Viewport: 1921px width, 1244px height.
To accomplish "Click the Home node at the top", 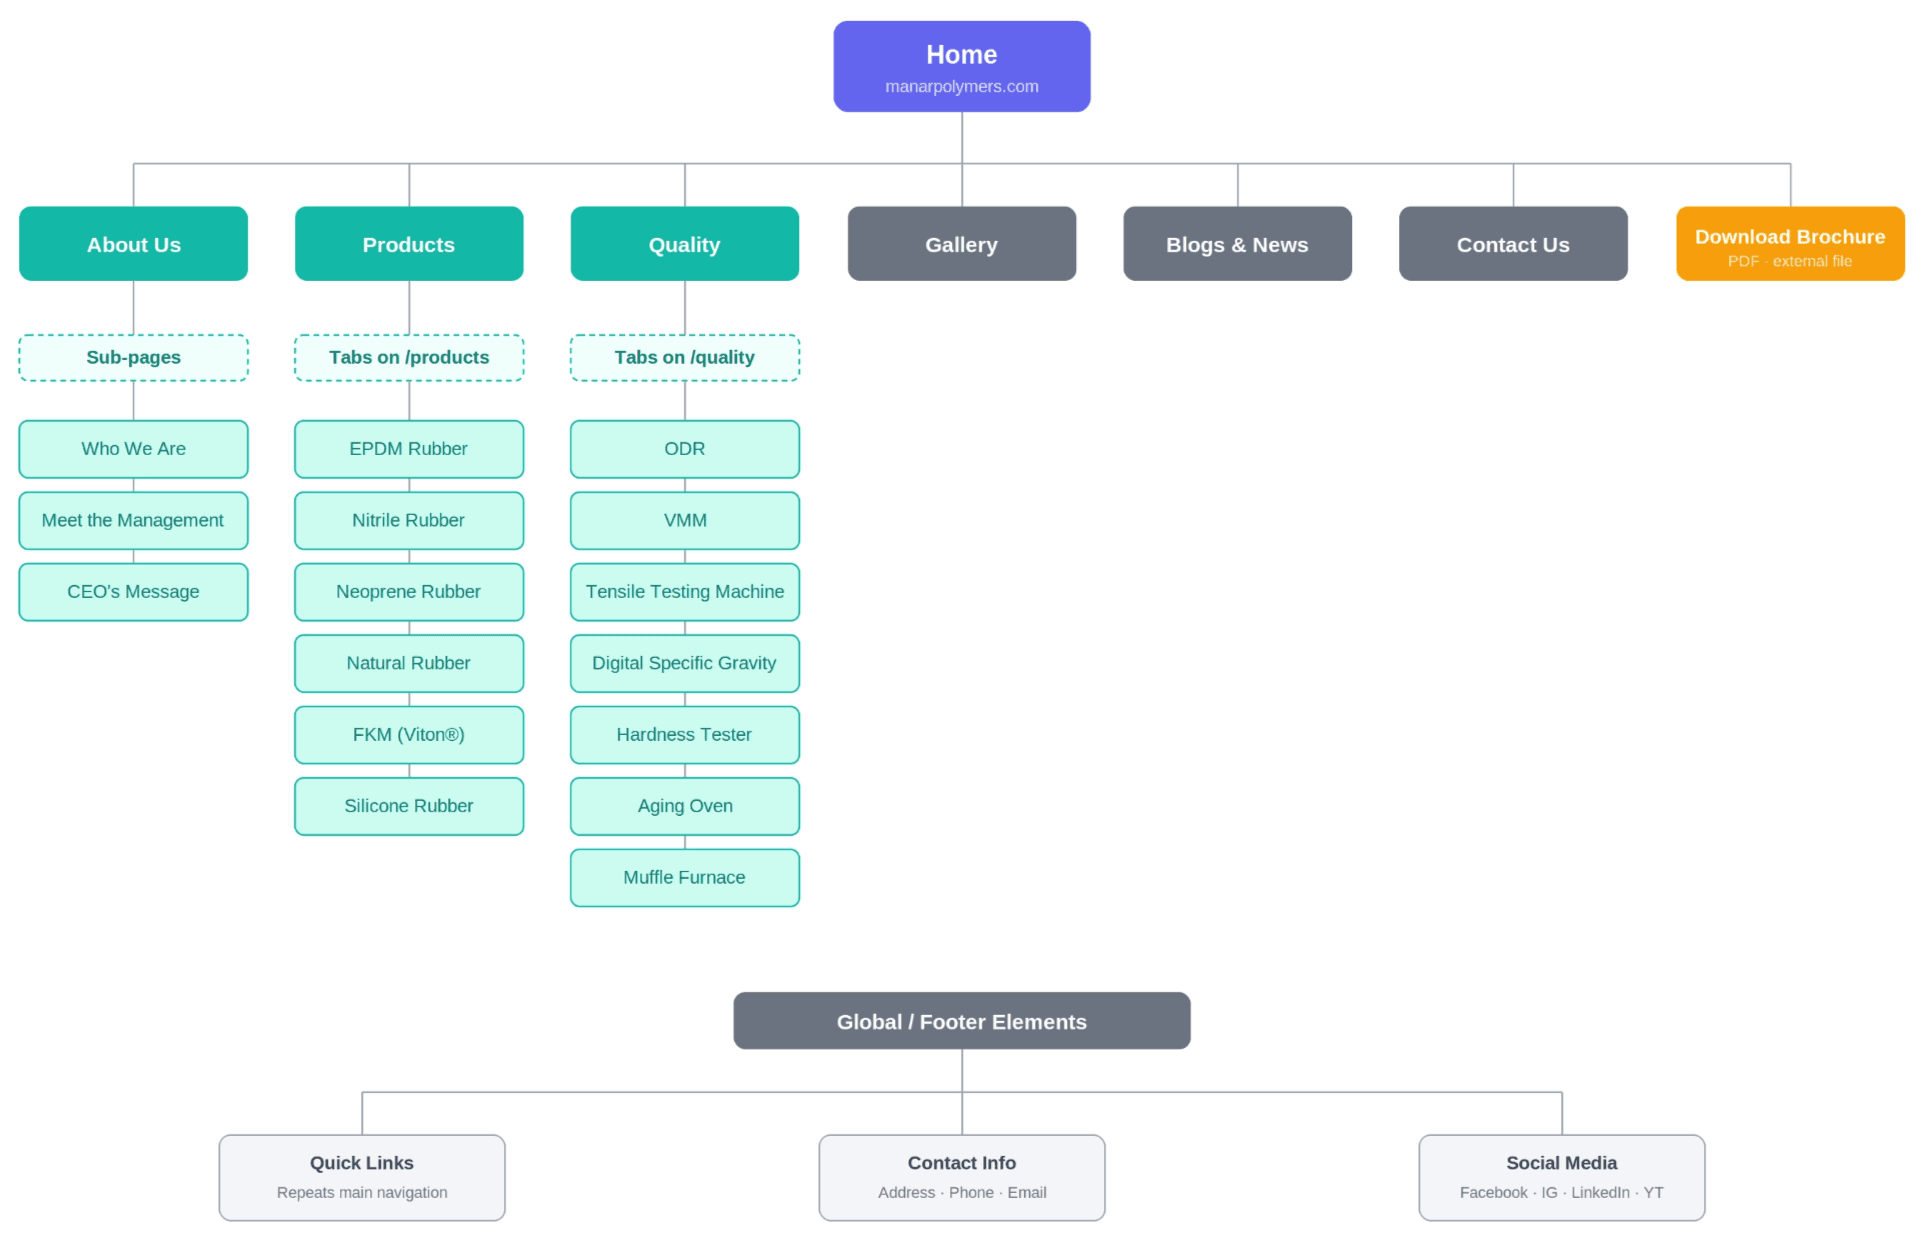I will pyautogui.click(x=961, y=66).
